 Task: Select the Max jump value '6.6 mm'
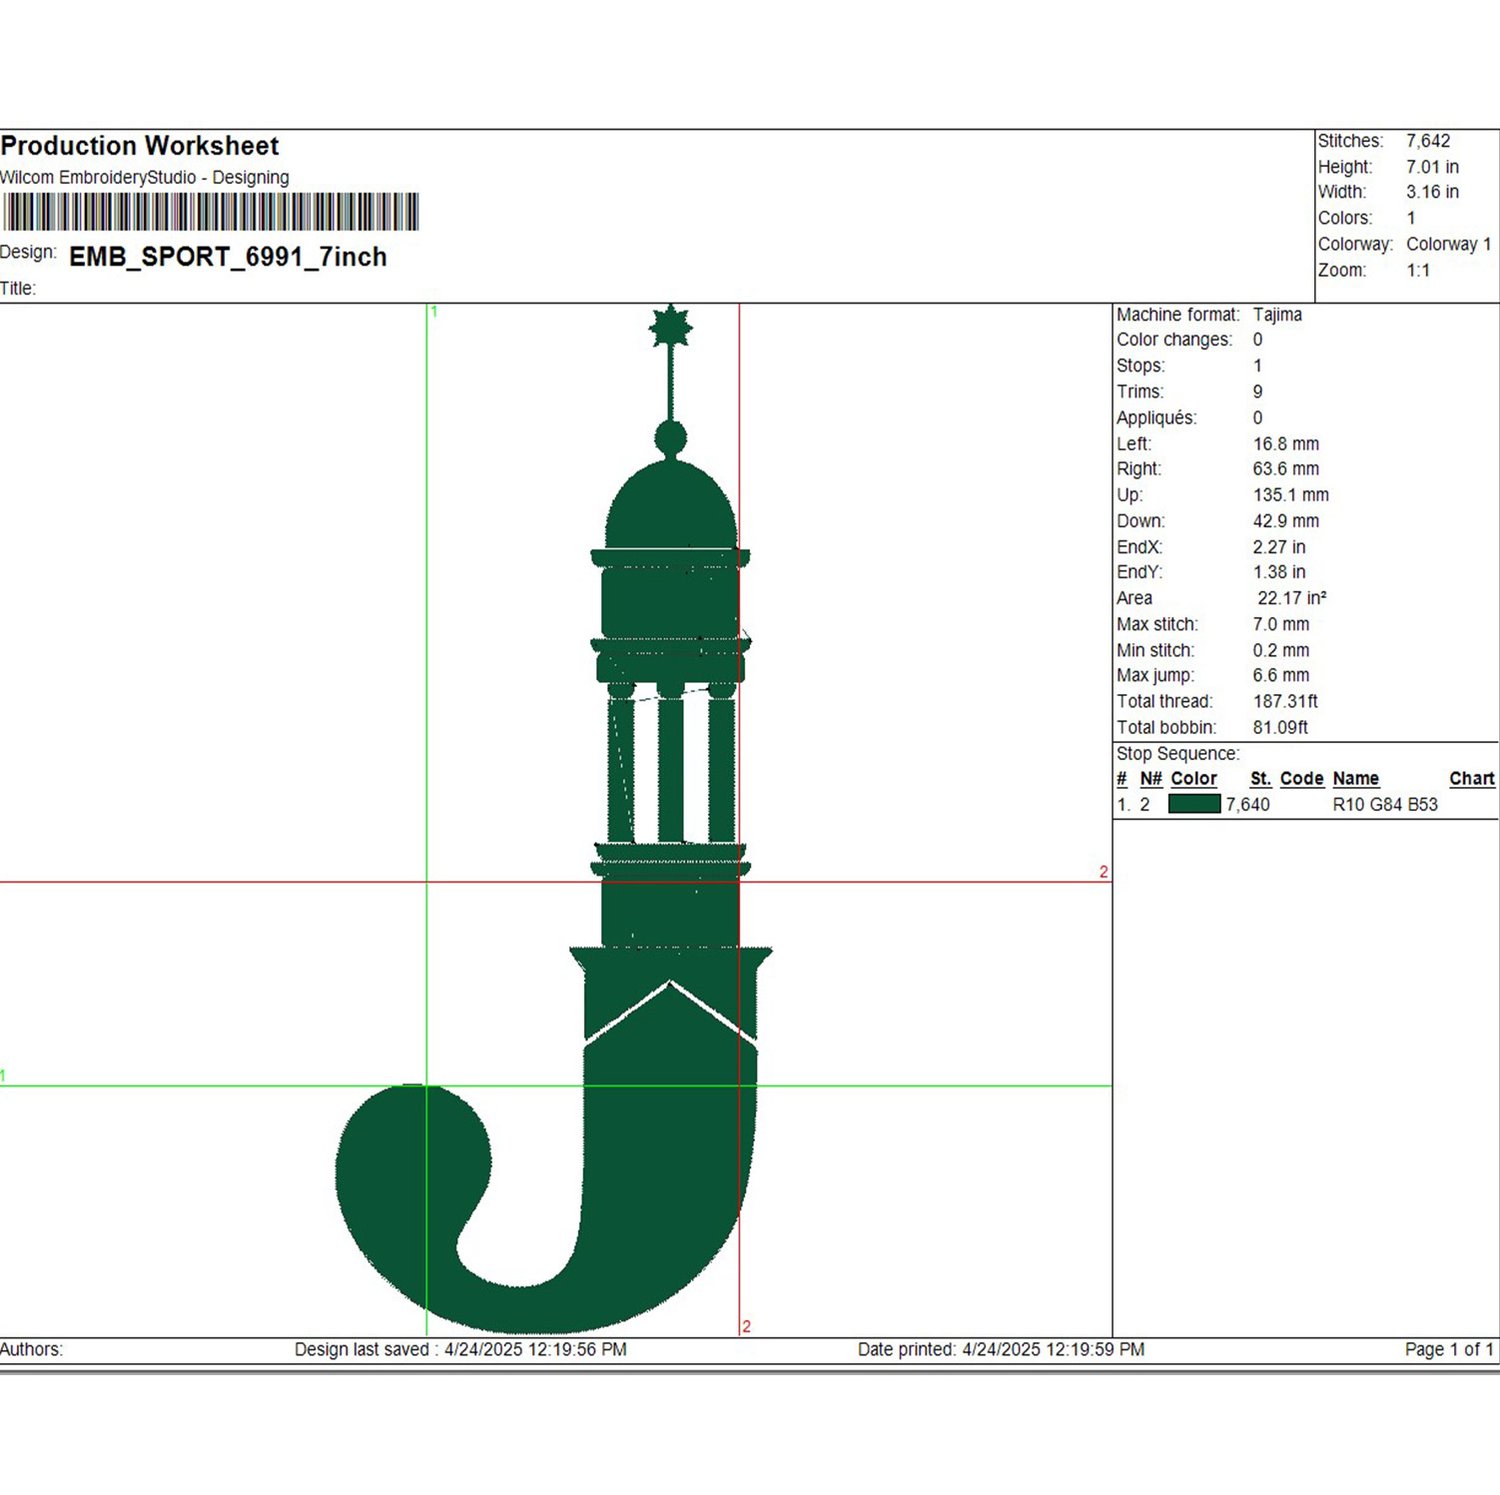tap(1281, 676)
